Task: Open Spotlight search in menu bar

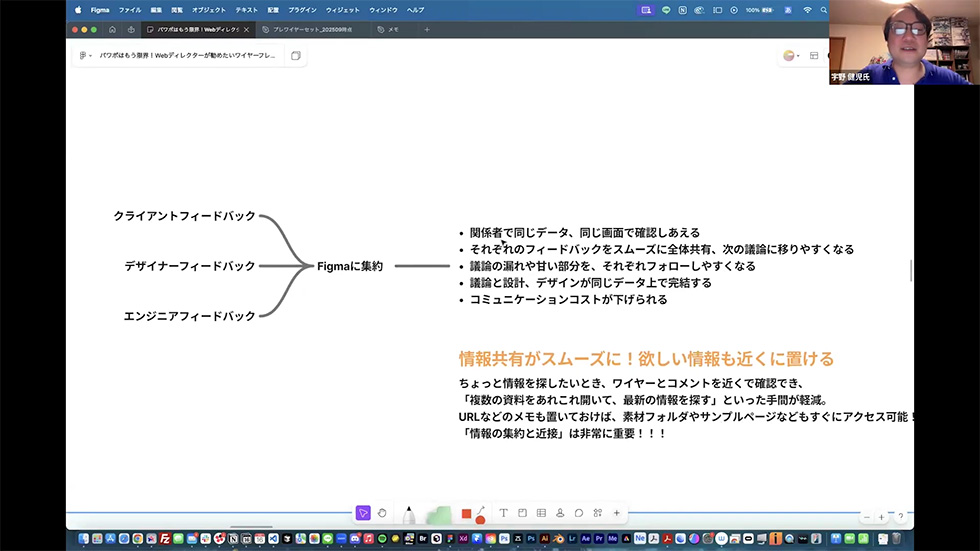Action: click(x=824, y=10)
